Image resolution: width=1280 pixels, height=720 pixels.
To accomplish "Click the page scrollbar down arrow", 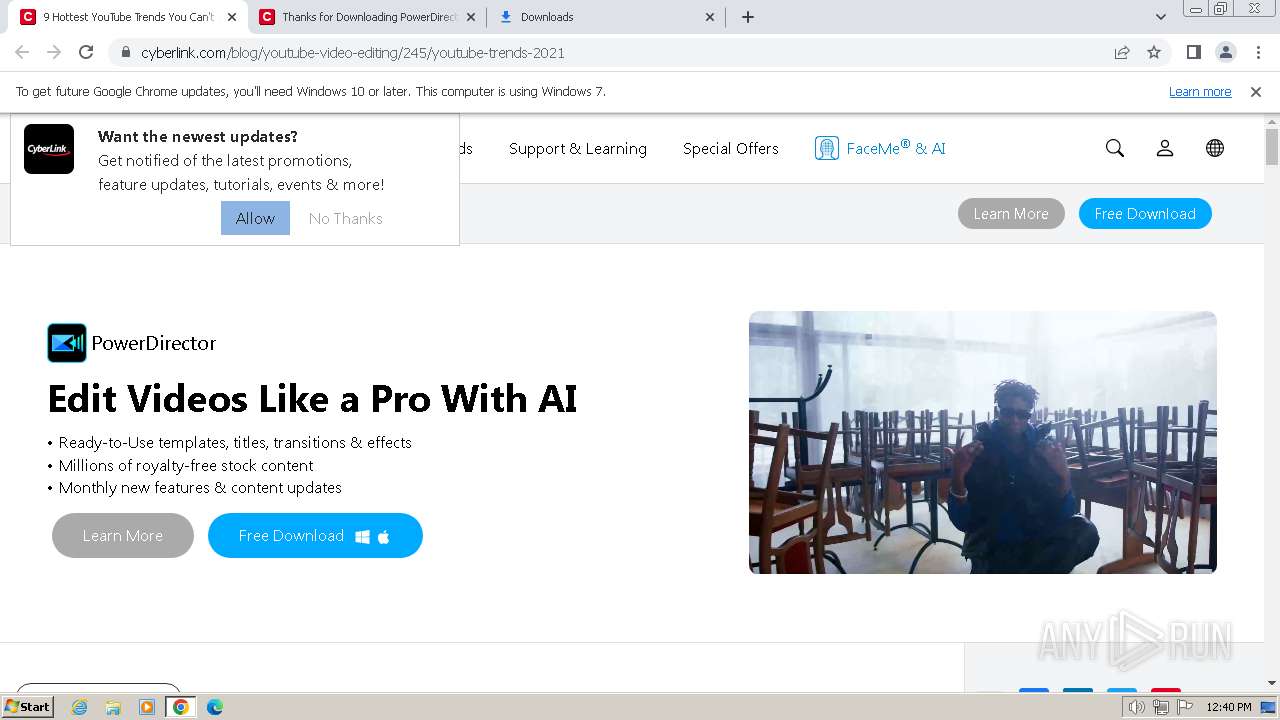I will 1272,683.
